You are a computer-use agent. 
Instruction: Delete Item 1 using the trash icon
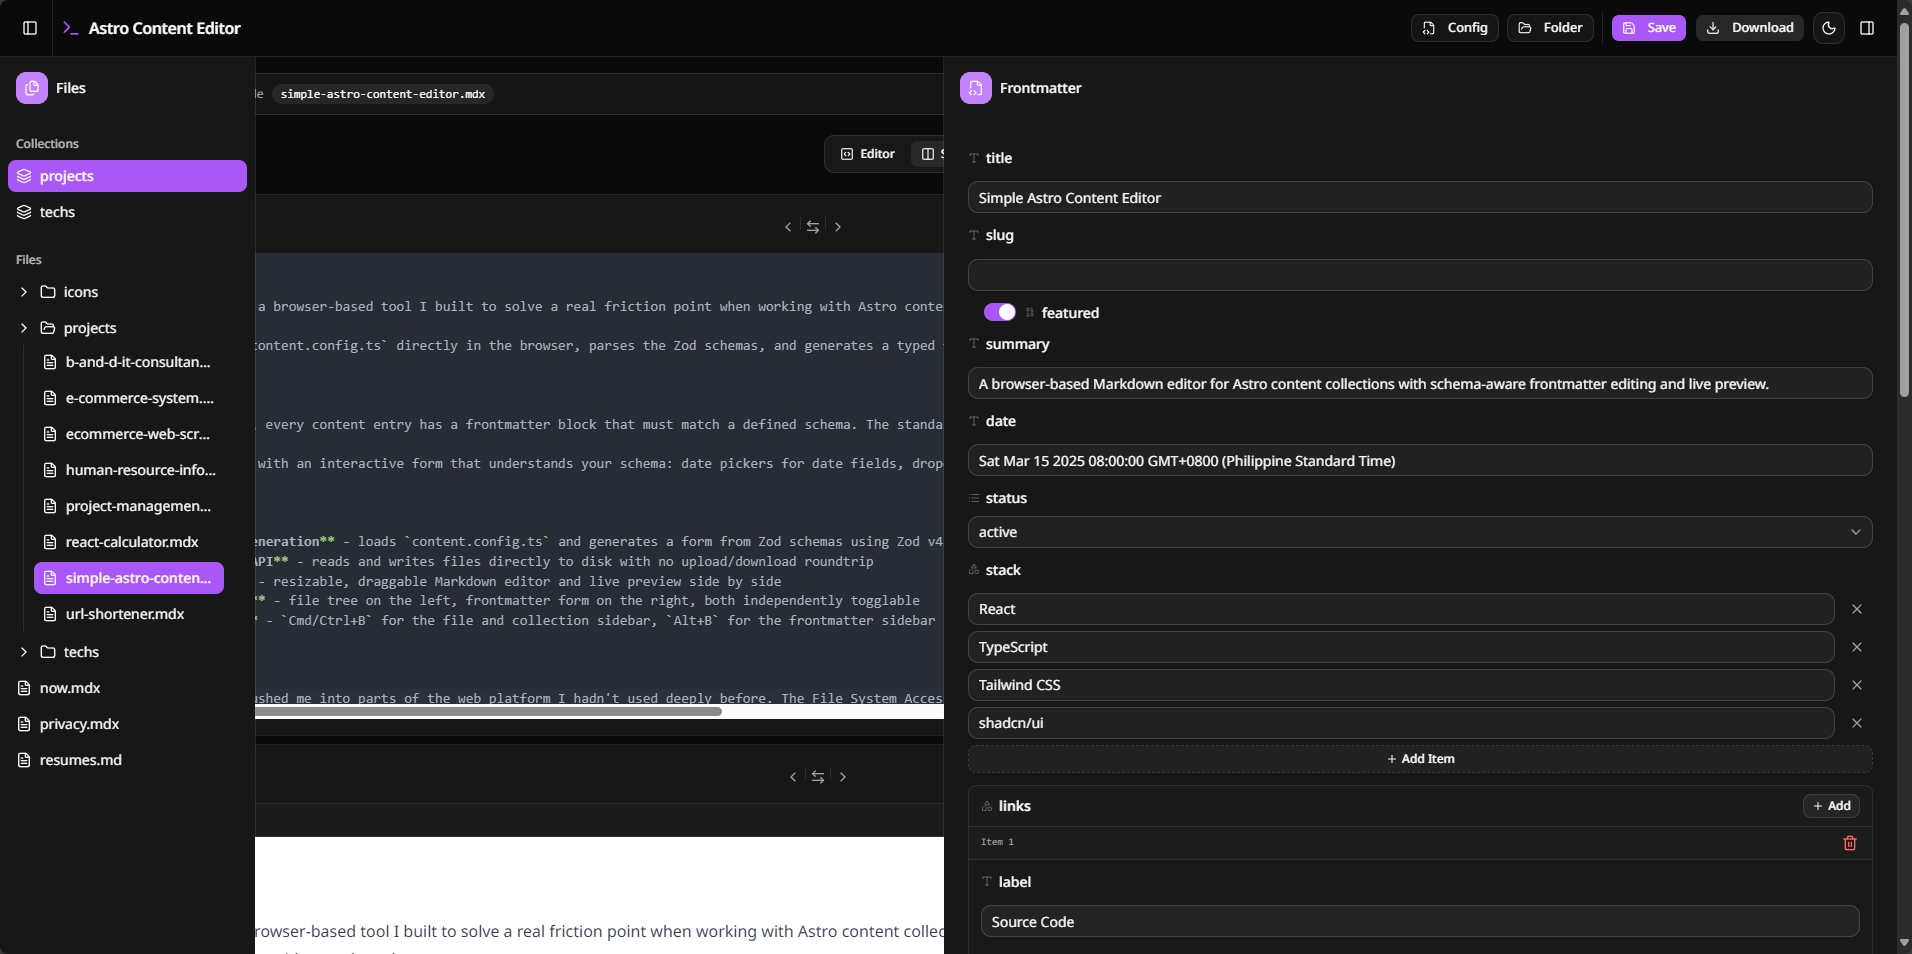tap(1849, 843)
